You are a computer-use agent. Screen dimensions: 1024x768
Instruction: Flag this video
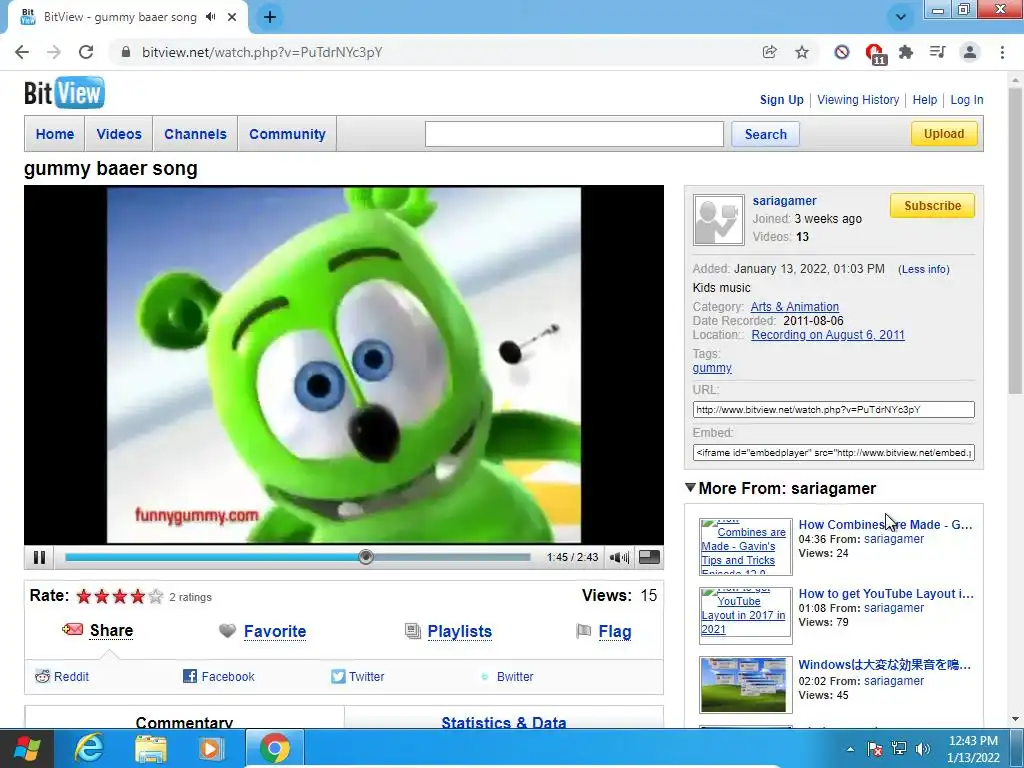tap(615, 632)
